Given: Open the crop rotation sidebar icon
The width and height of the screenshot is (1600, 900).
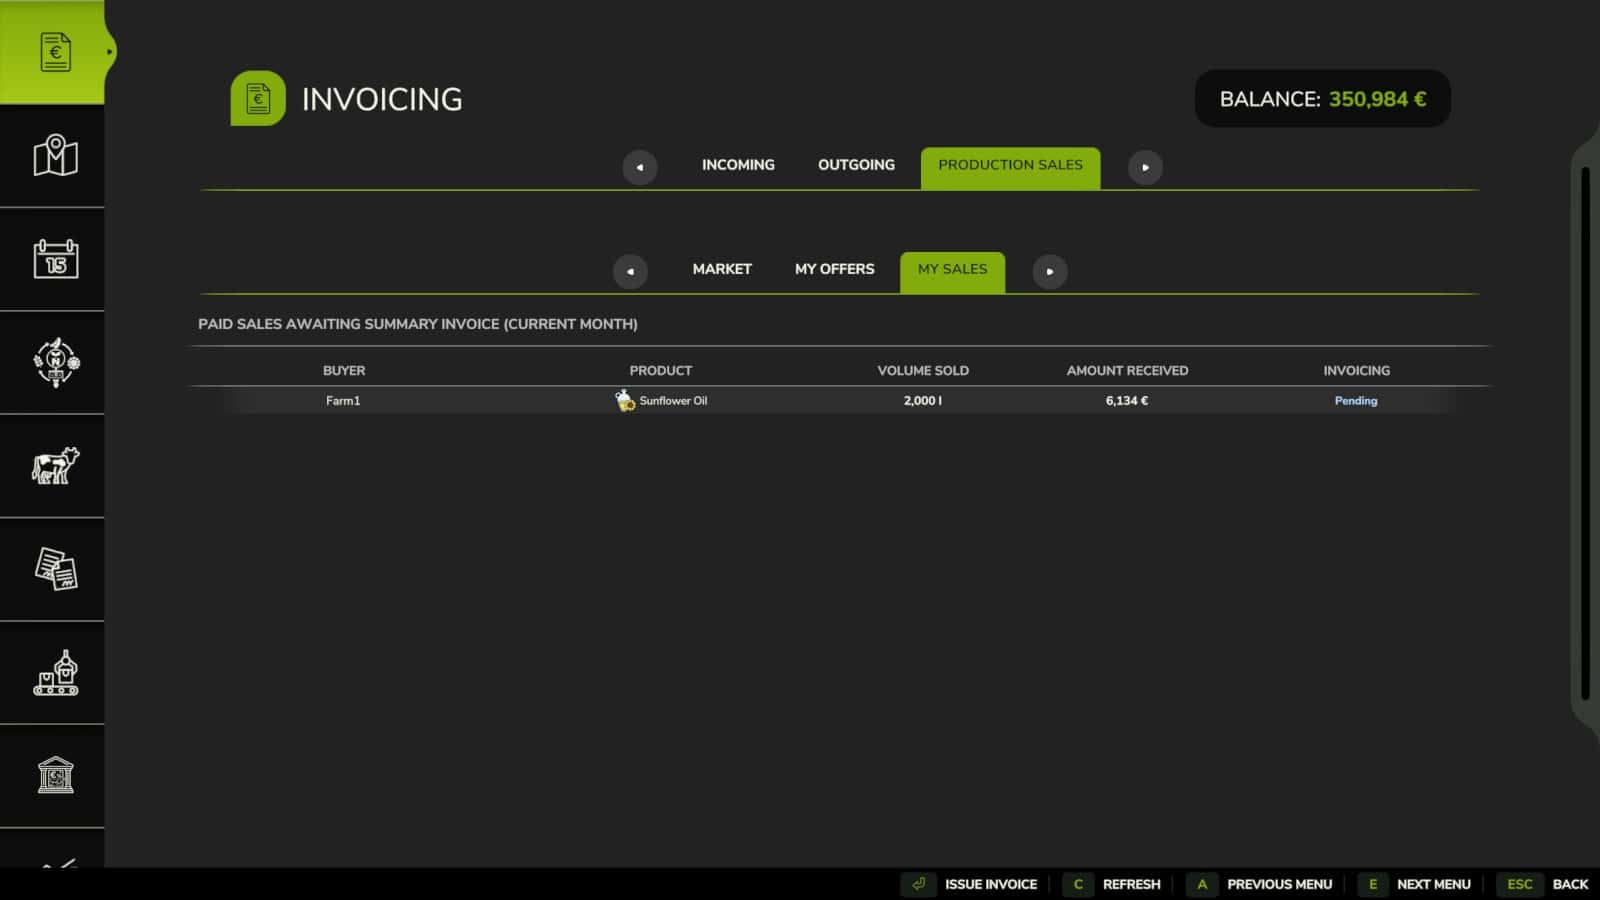Looking at the screenshot, I should point(55,362).
